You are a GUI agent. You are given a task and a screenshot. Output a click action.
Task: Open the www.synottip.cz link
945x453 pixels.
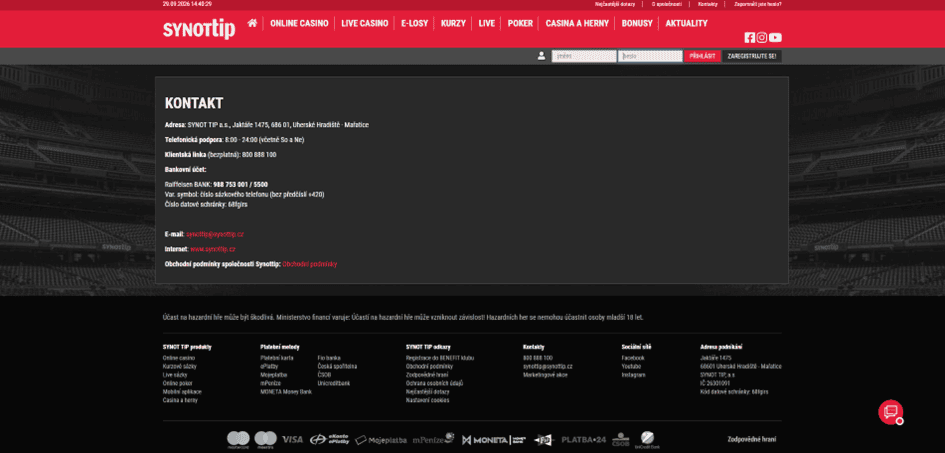pyautogui.click(x=213, y=249)
